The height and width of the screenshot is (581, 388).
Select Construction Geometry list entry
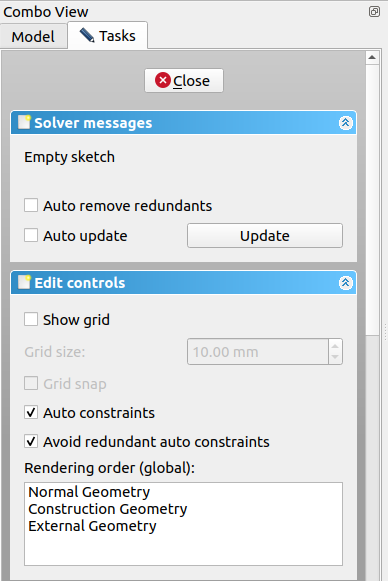(108, 509)
